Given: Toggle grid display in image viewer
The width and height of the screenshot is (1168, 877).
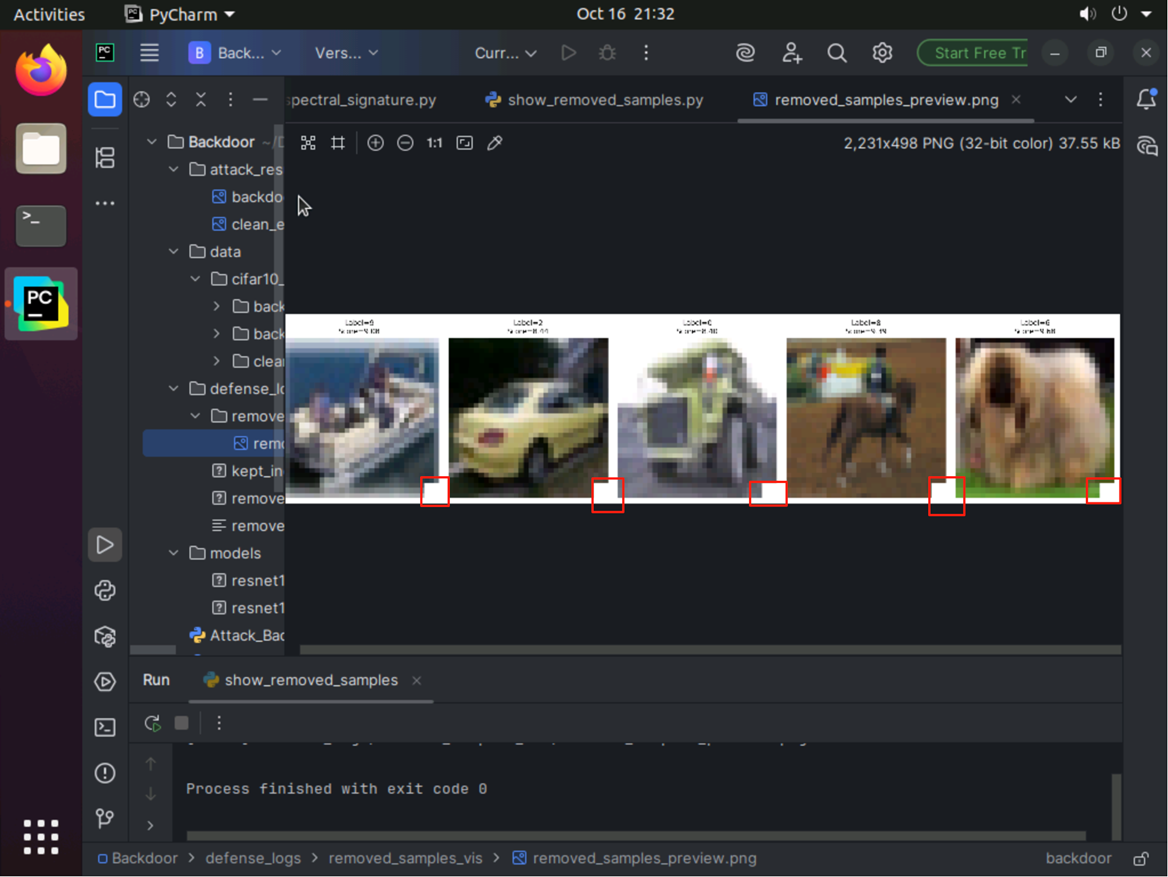Looking at the screenshot, I should coord(338,143).
